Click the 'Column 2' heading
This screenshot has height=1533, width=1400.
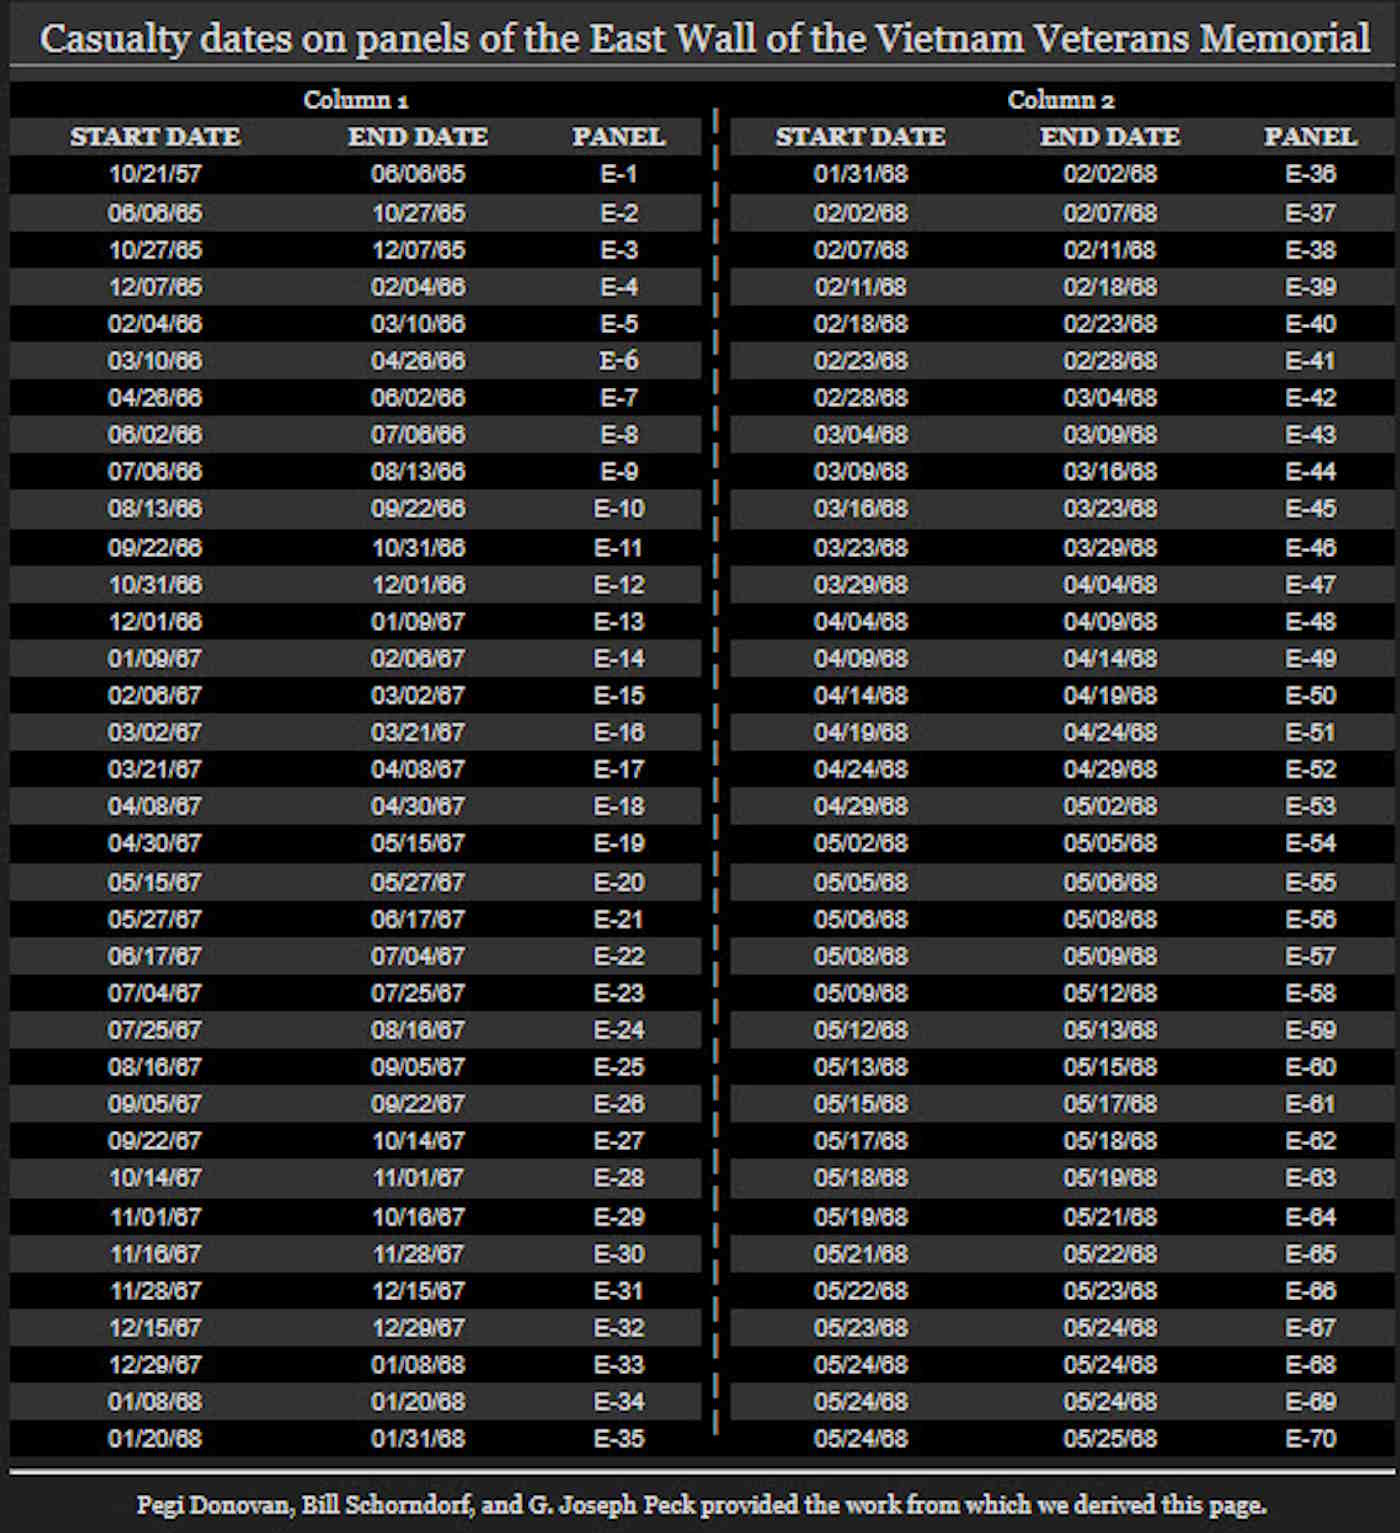point(1060,100)
